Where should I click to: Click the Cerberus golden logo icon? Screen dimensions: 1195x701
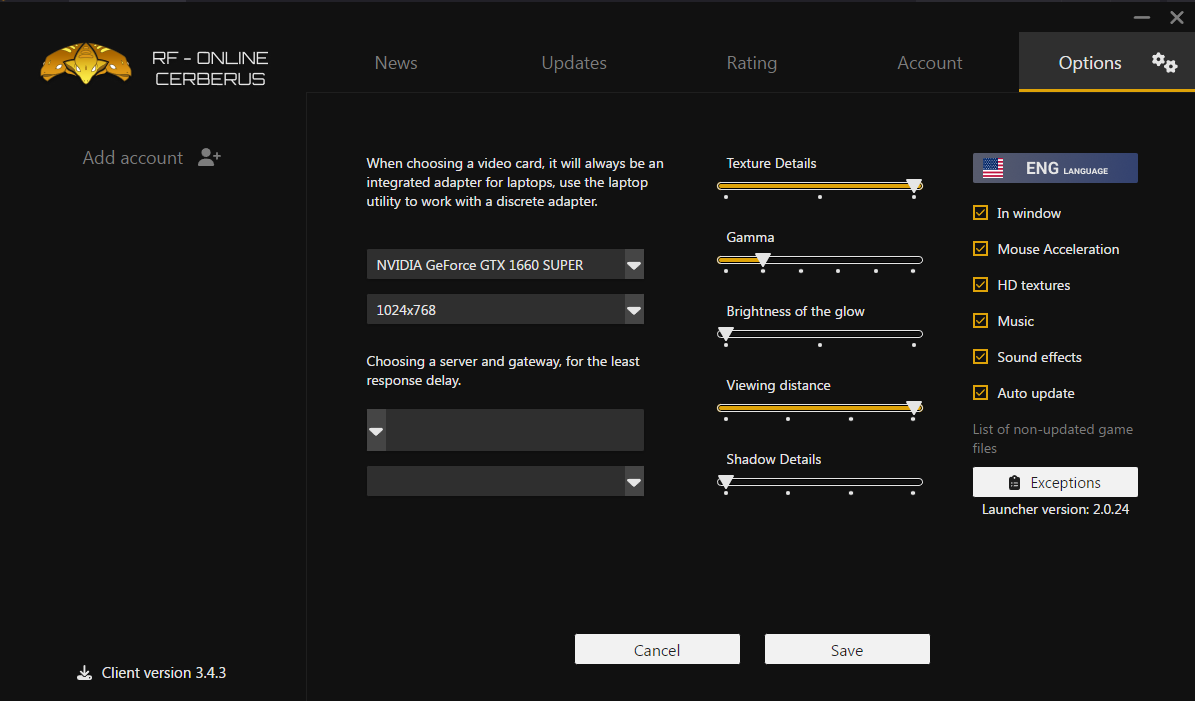point(85,63)
